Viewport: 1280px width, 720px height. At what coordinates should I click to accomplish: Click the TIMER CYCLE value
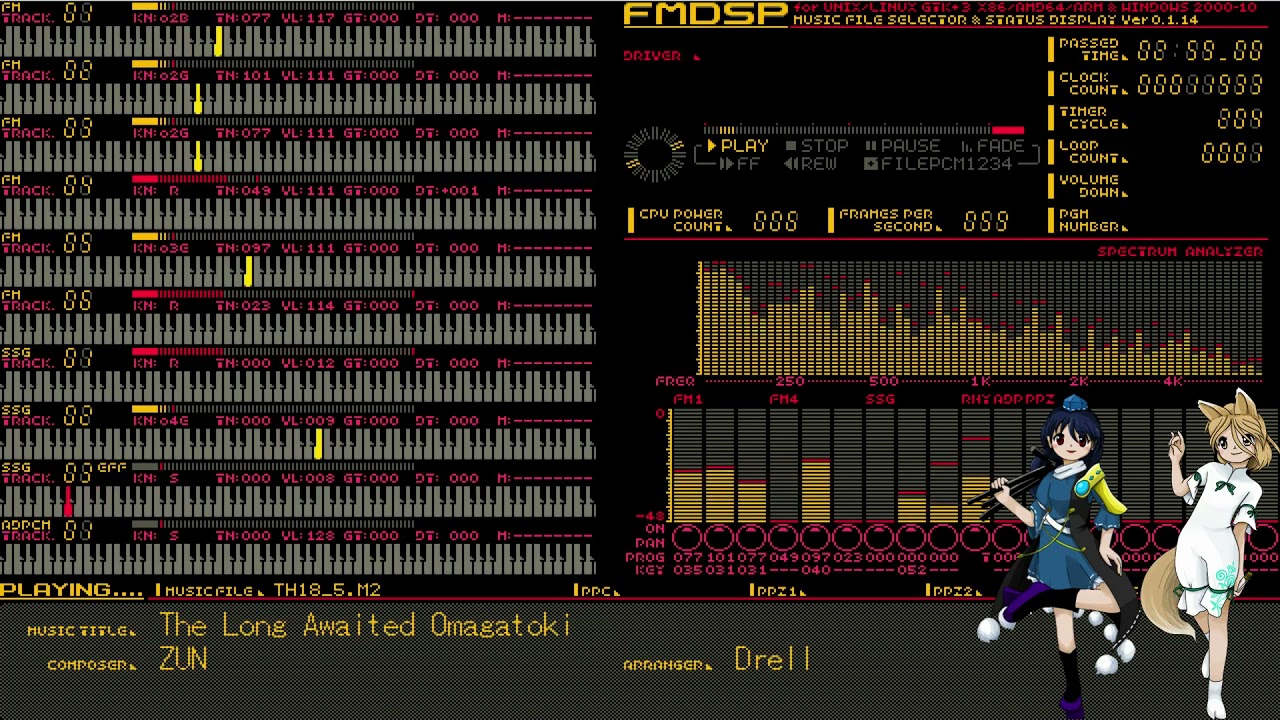pos(1240,119)
